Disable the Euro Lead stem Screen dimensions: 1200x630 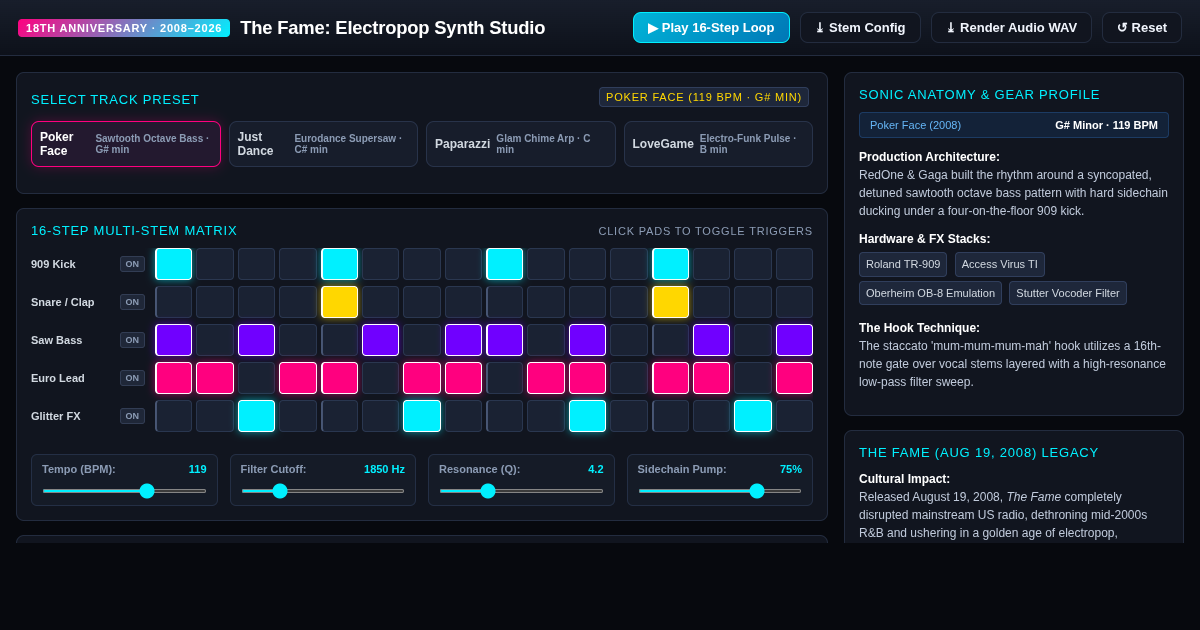(x=132, y=378)
